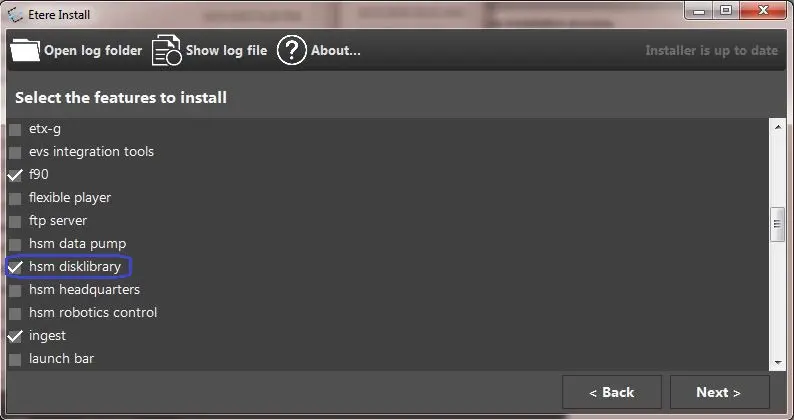Click the Etere Install title bar icon
The height and width of the screenshot is (420, 794).
coord(15,15)
